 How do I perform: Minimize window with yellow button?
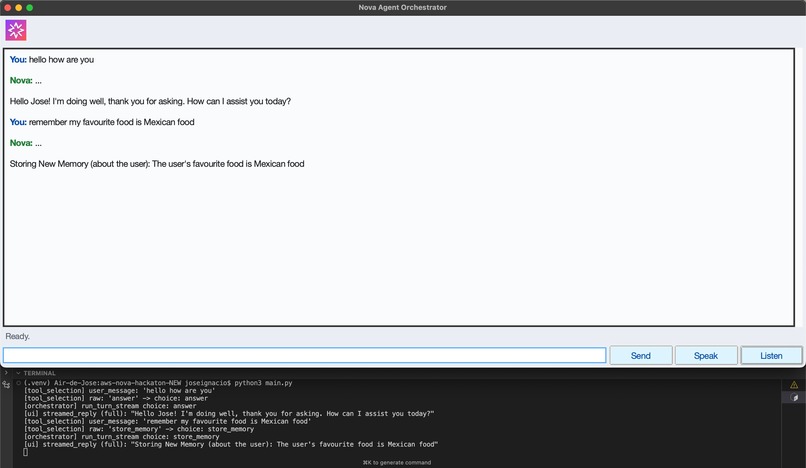tap(19, 8)
